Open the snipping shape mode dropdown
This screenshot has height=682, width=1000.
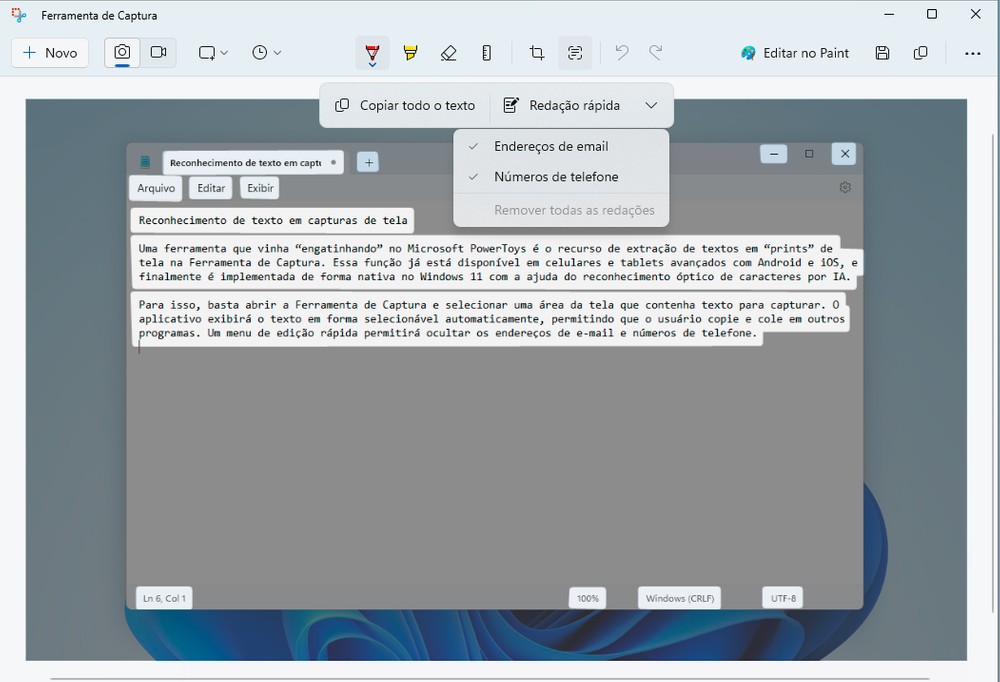click(x=213, y=53)
